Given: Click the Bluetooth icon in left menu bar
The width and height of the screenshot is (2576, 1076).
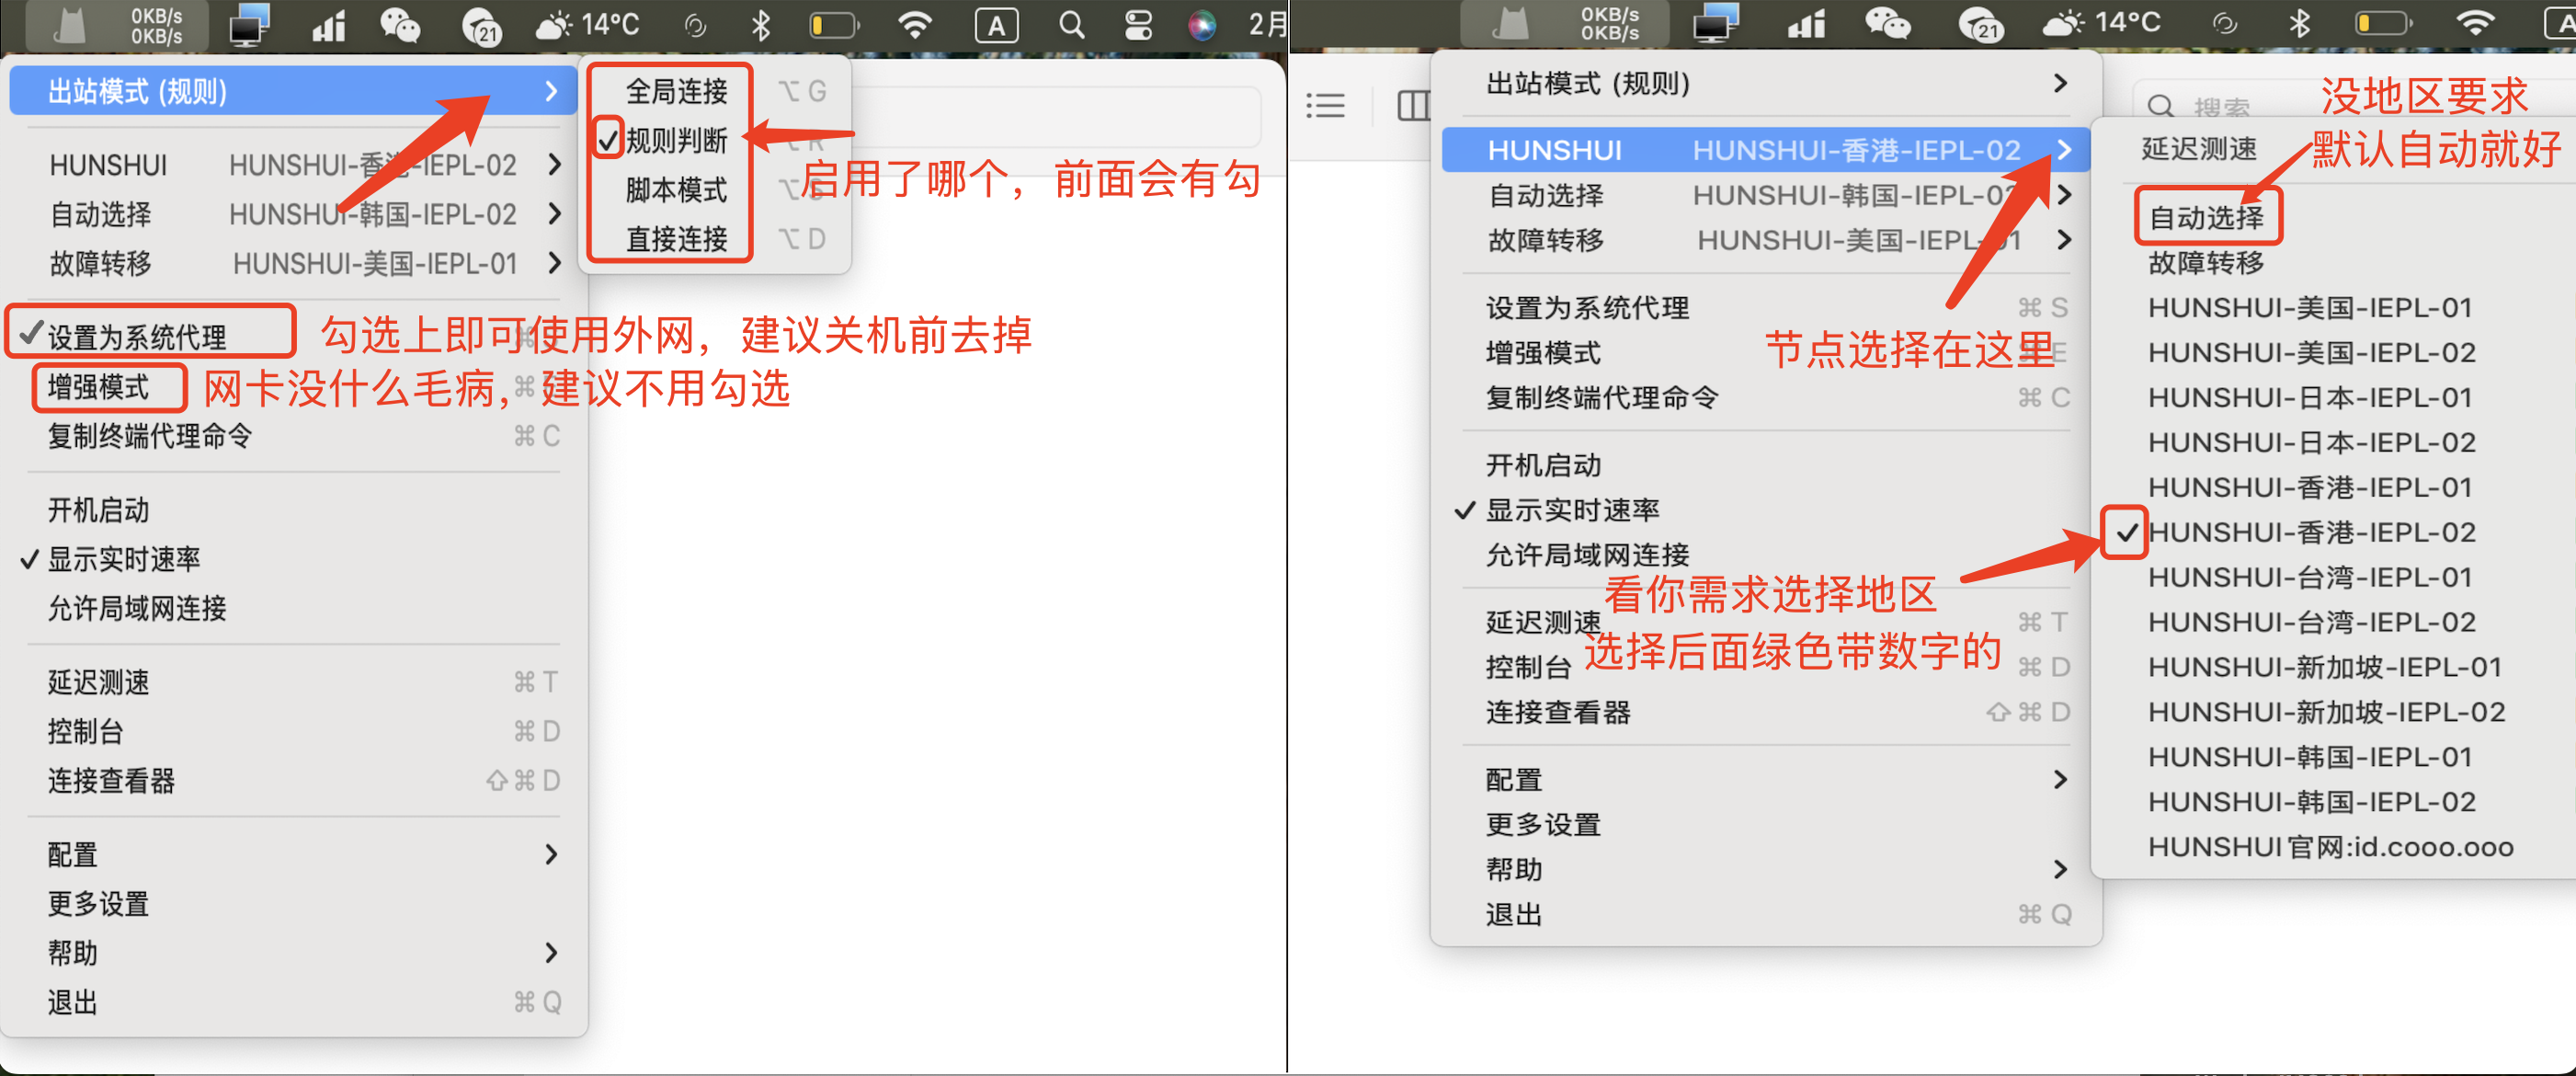Looking at the screenshot, I should [x=761, y=25].
